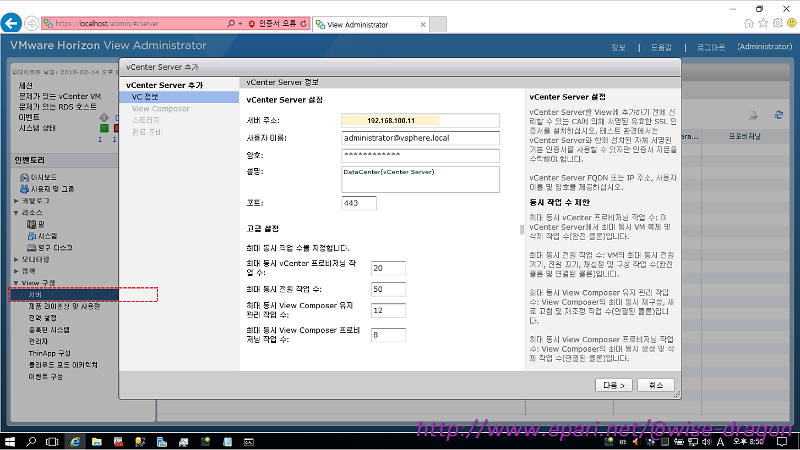This screenshot has width=800, height=450.
Task: Click refresh icon in background server panel
Action: click(779, 115)
